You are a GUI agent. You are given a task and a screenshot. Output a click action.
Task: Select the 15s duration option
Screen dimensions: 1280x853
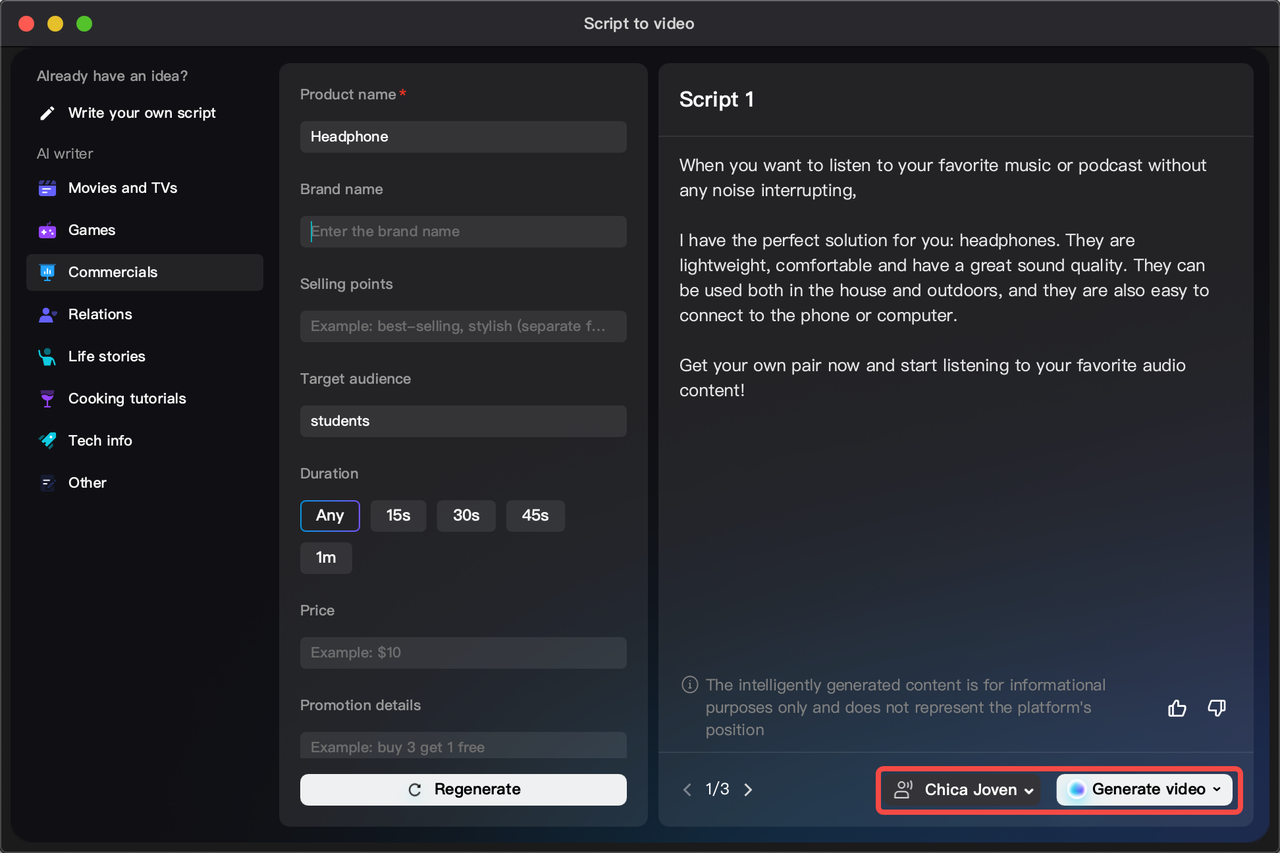tap(398, 515)
